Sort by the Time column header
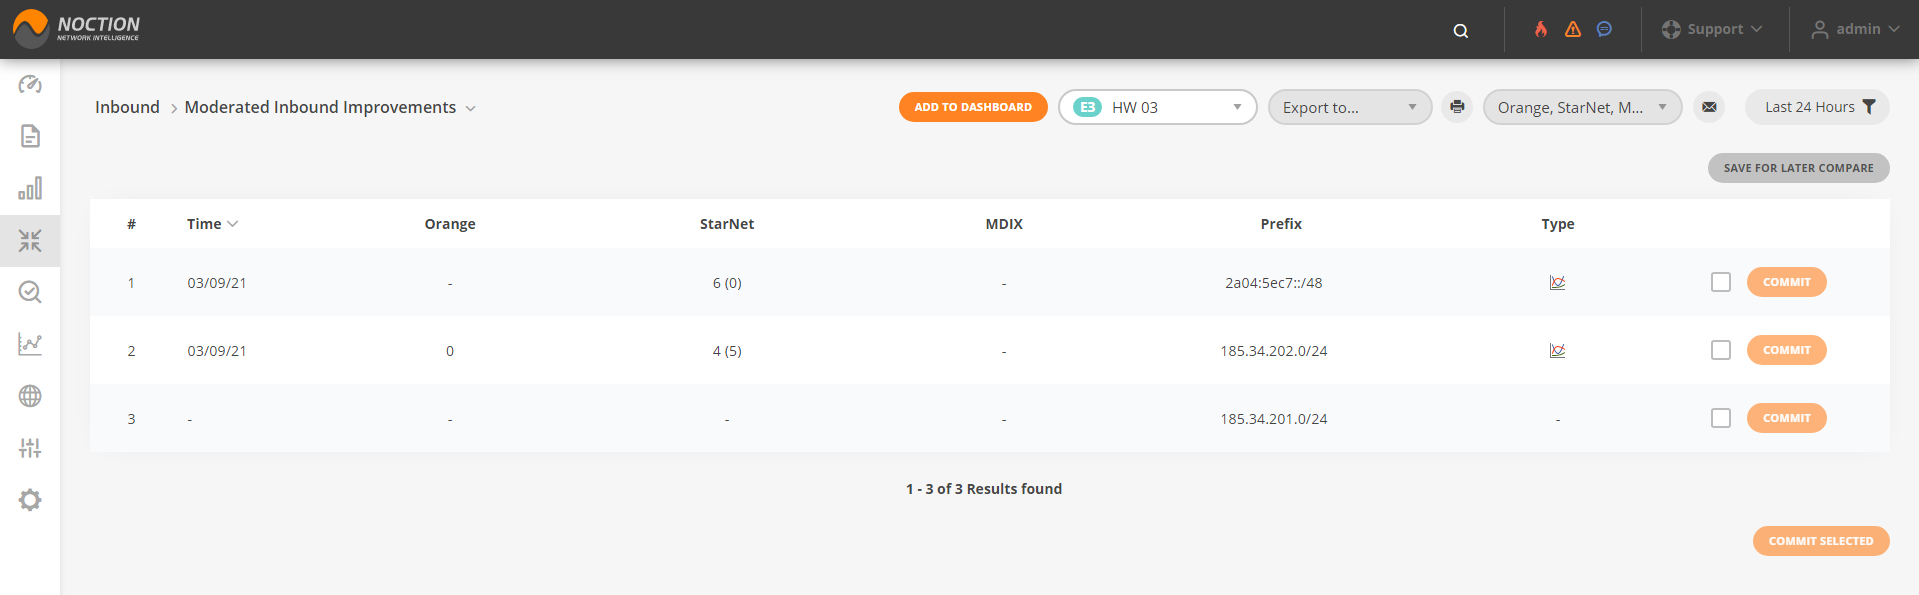The width and height of the screenshot is (1919, 595). coord(212,224)
